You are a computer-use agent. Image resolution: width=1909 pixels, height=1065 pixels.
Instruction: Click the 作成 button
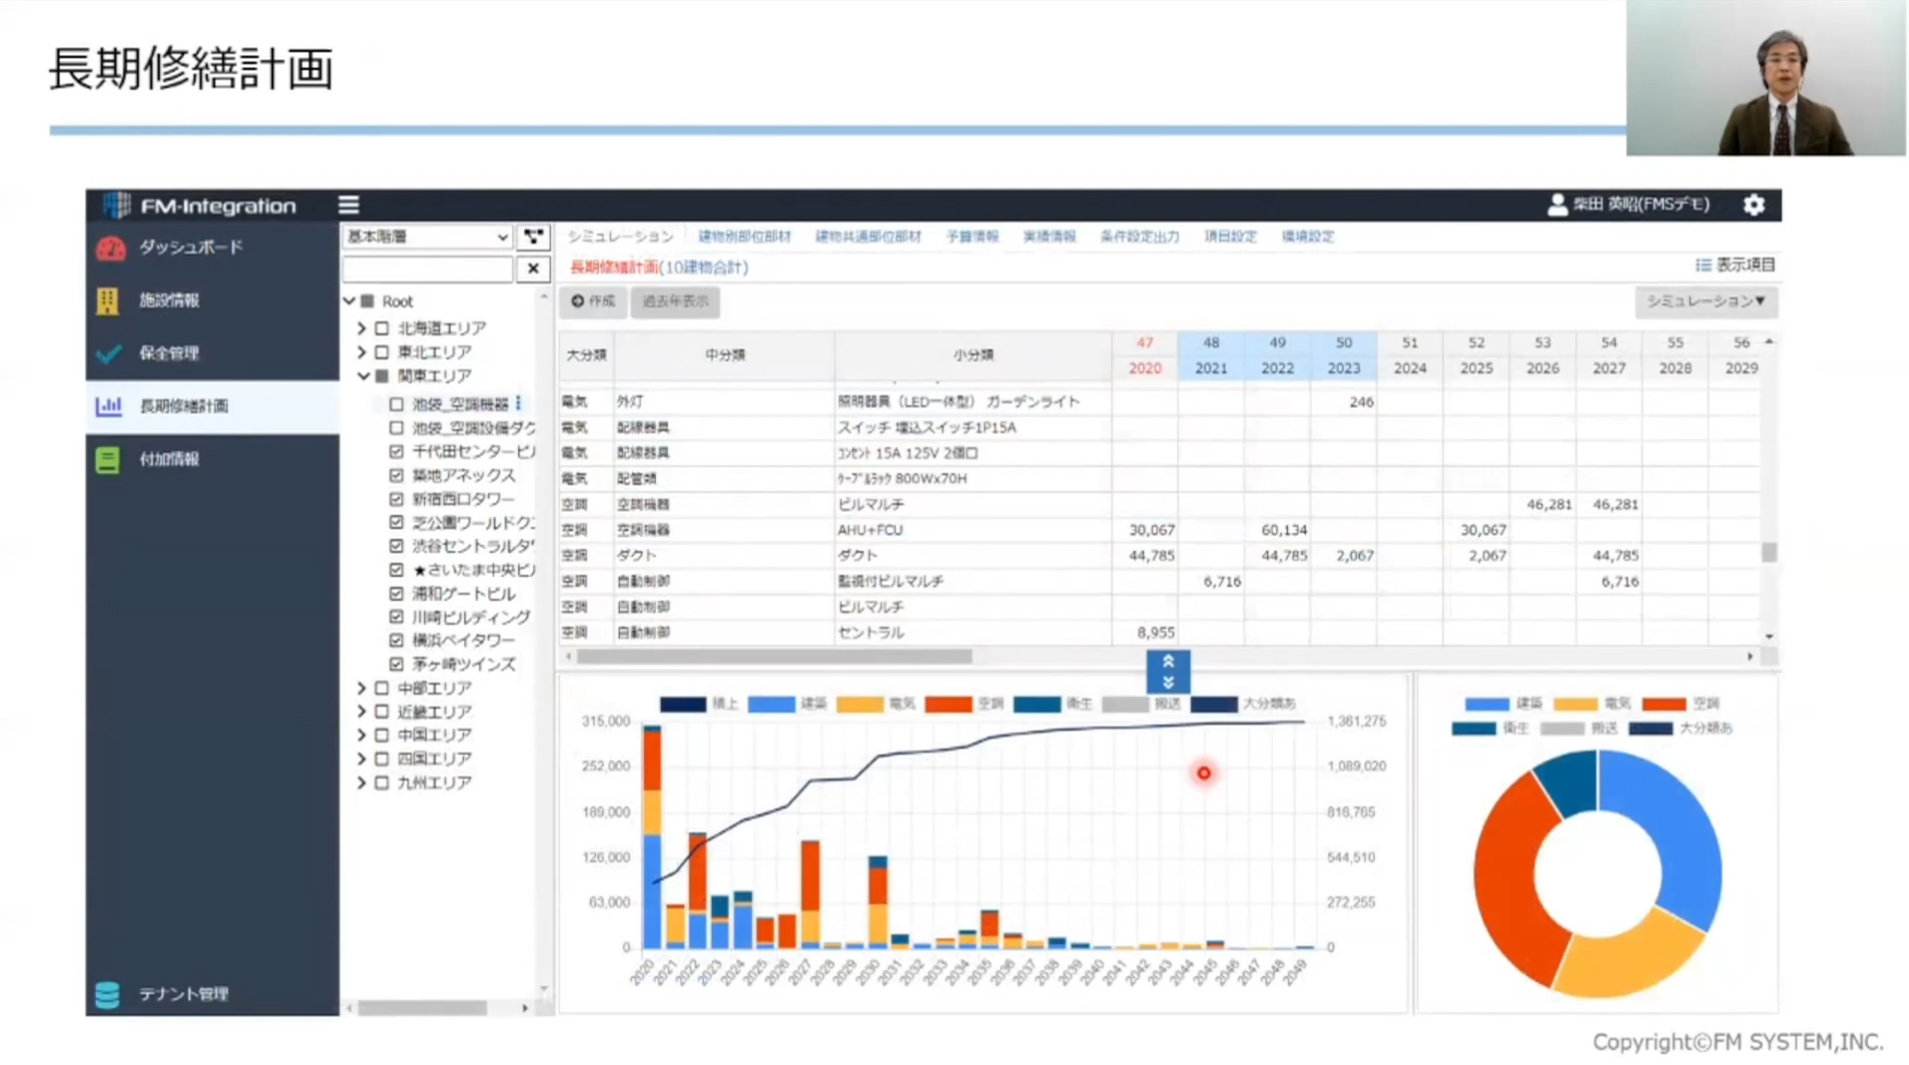(593, 301)
